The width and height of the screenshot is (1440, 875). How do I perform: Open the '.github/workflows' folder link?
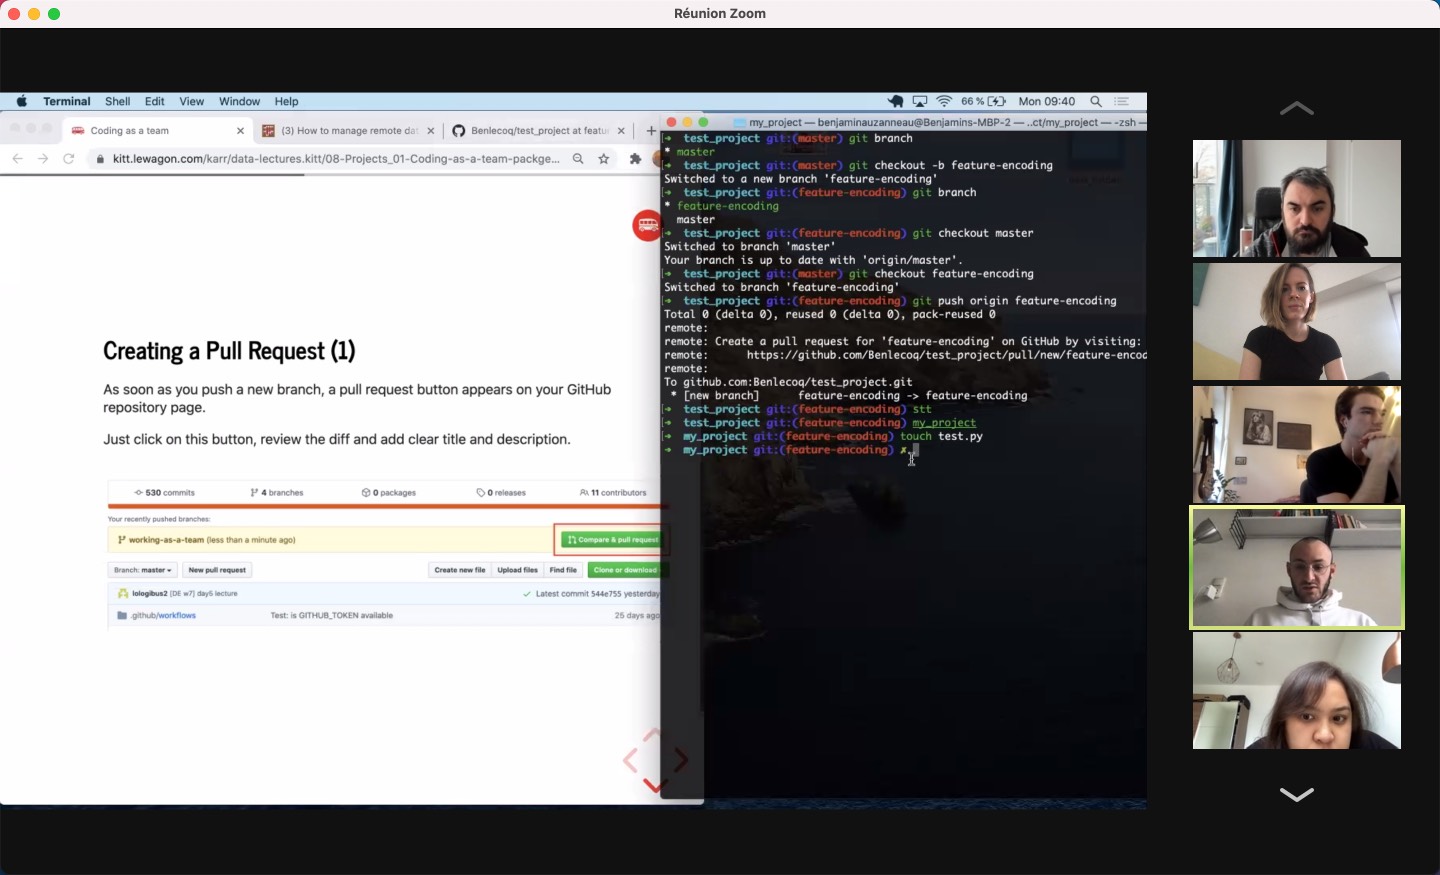click(x=163, y=615)
